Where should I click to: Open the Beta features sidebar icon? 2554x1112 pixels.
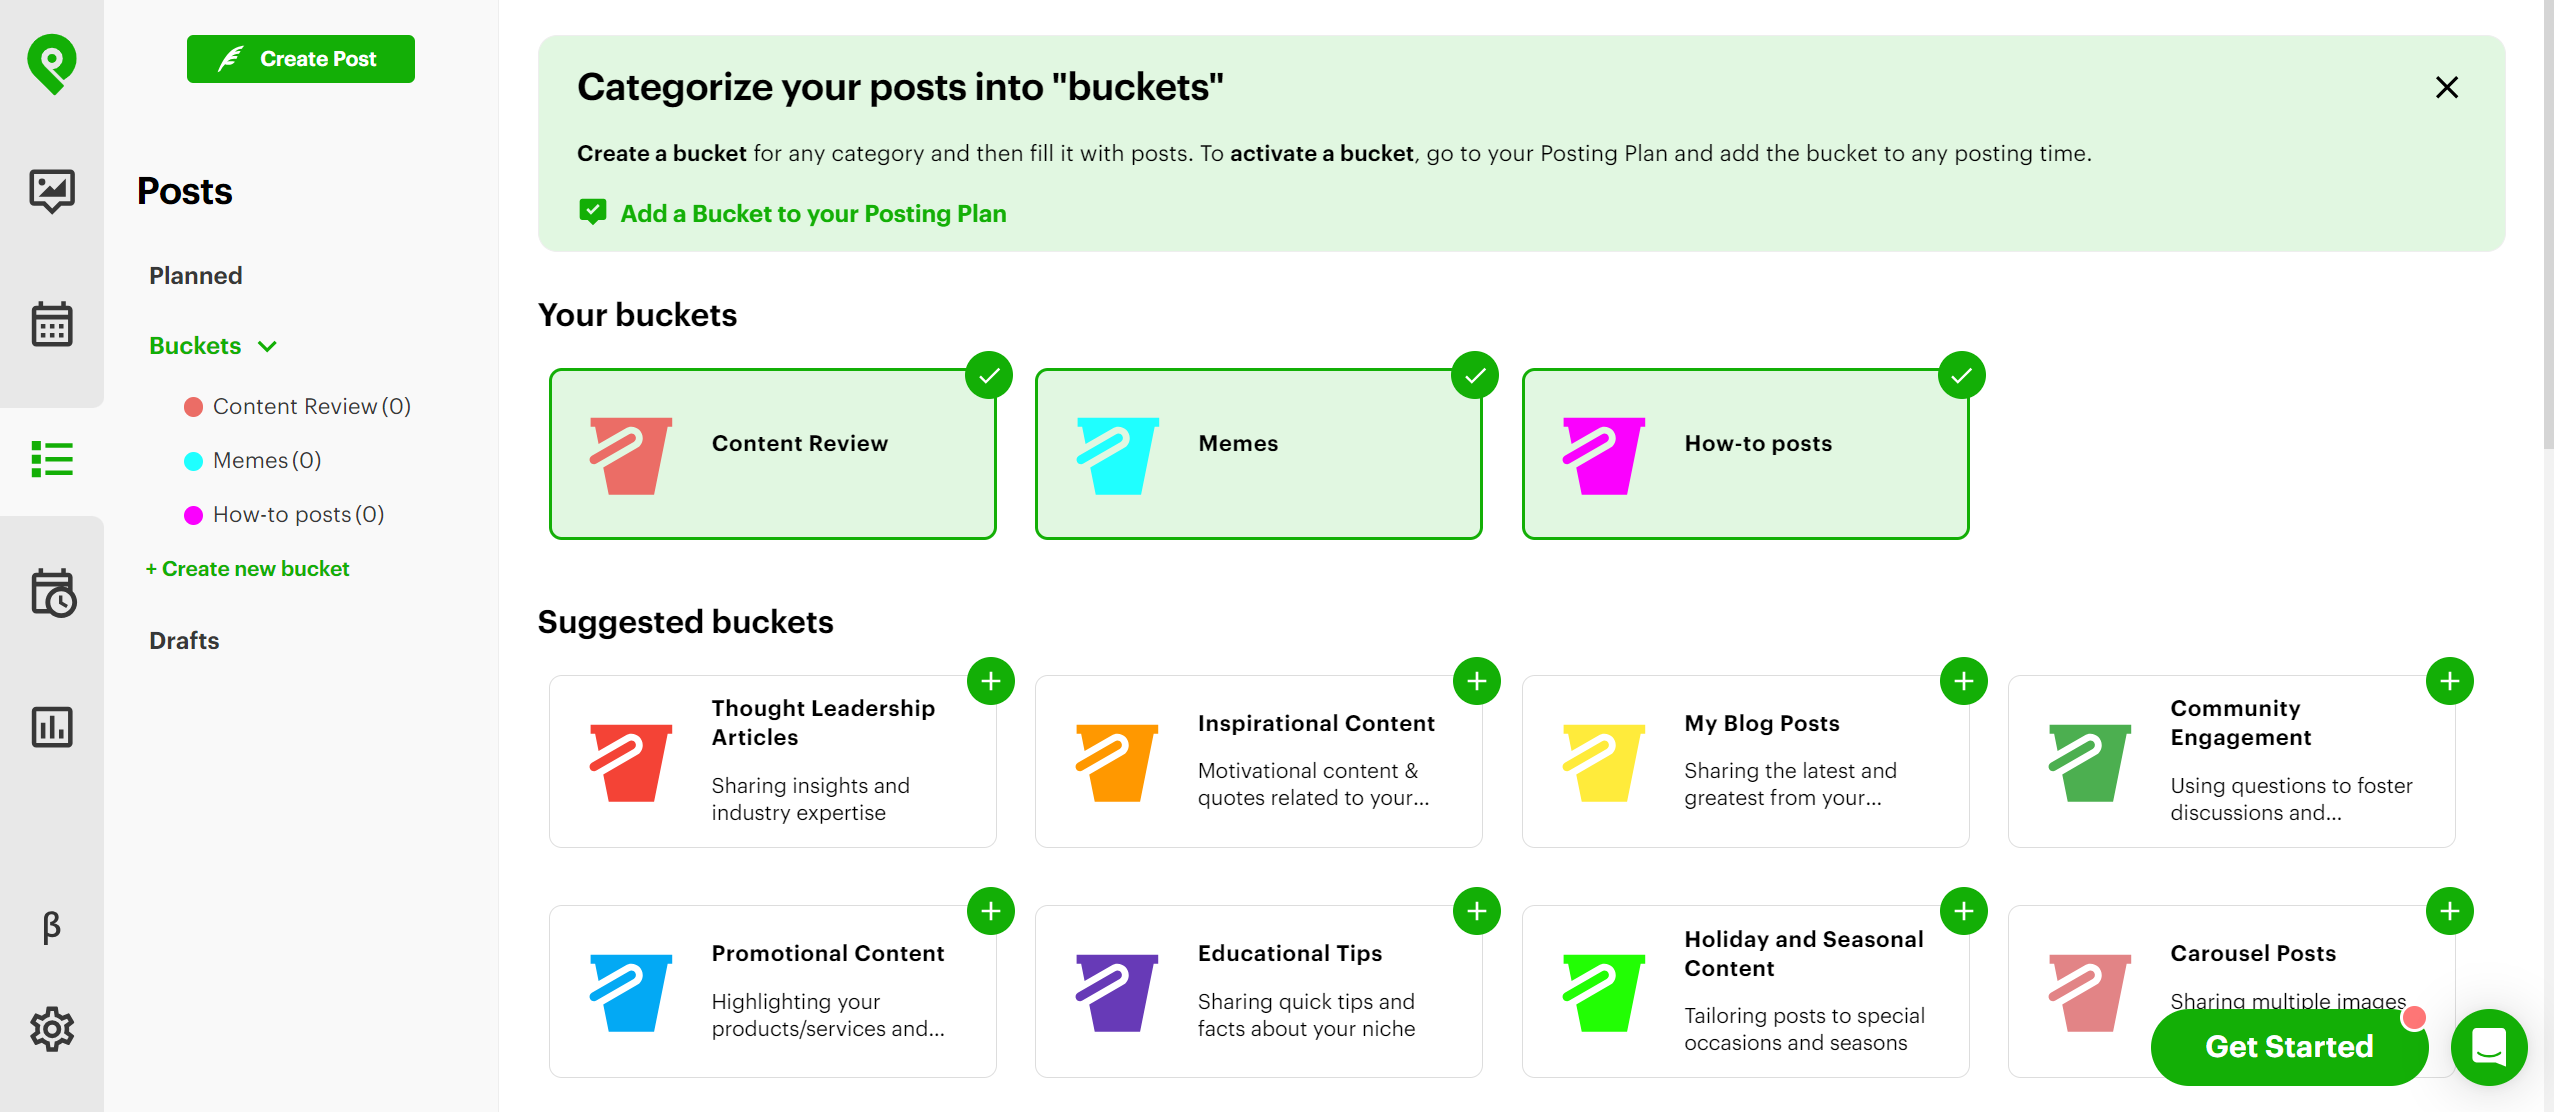tap(51, 927)
